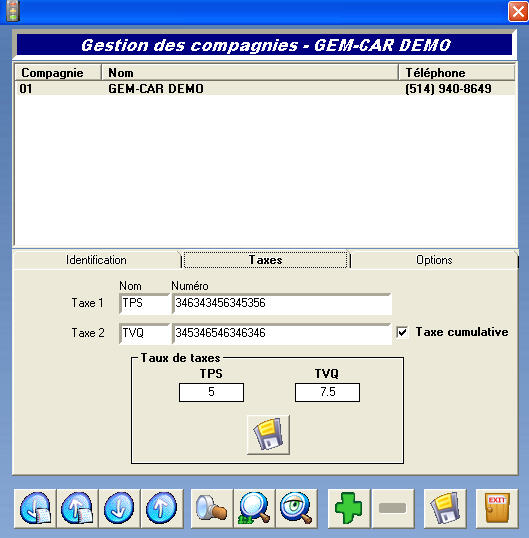Screen dimensions: 529x538
Task: Open the Options tab
Action: tap(434, 260)
